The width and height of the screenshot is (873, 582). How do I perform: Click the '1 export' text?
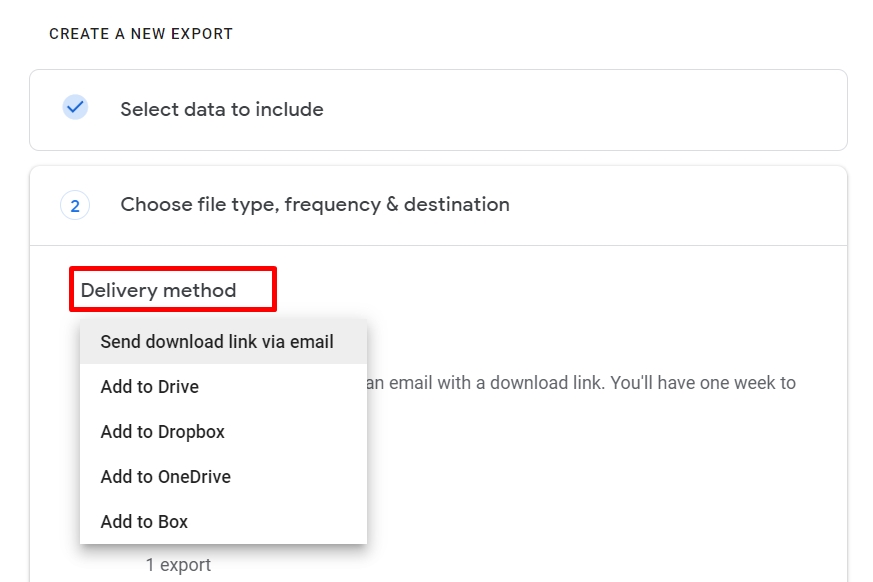point(178,565)
